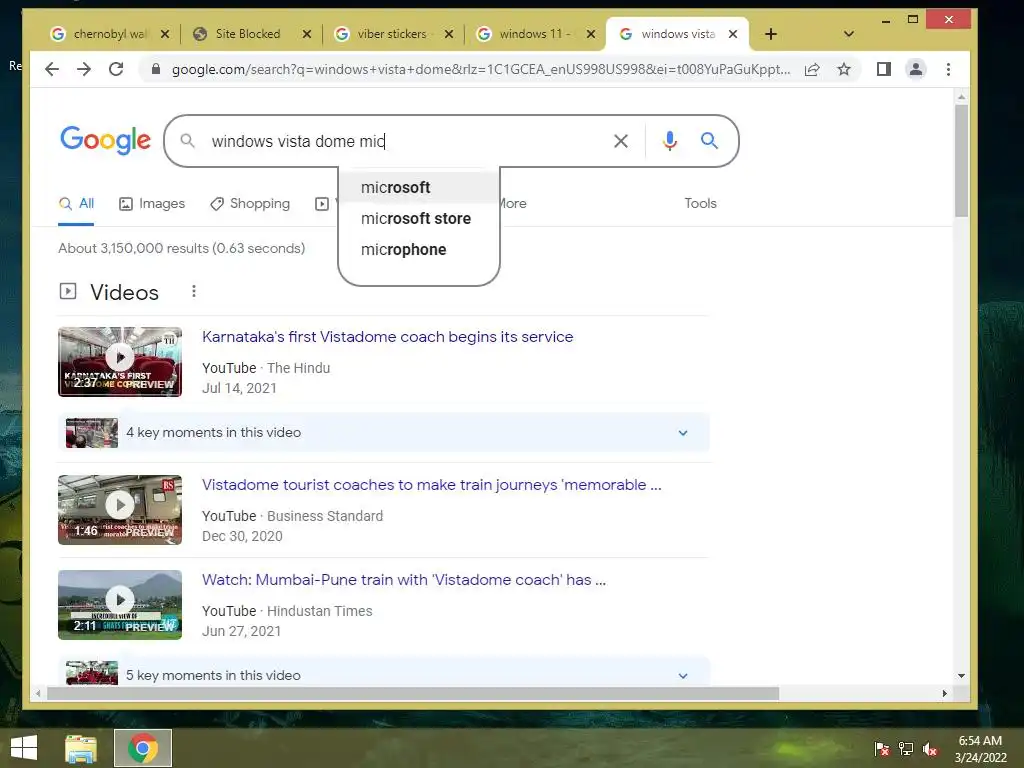Open the network tray icon

click(x=906, y=749)
